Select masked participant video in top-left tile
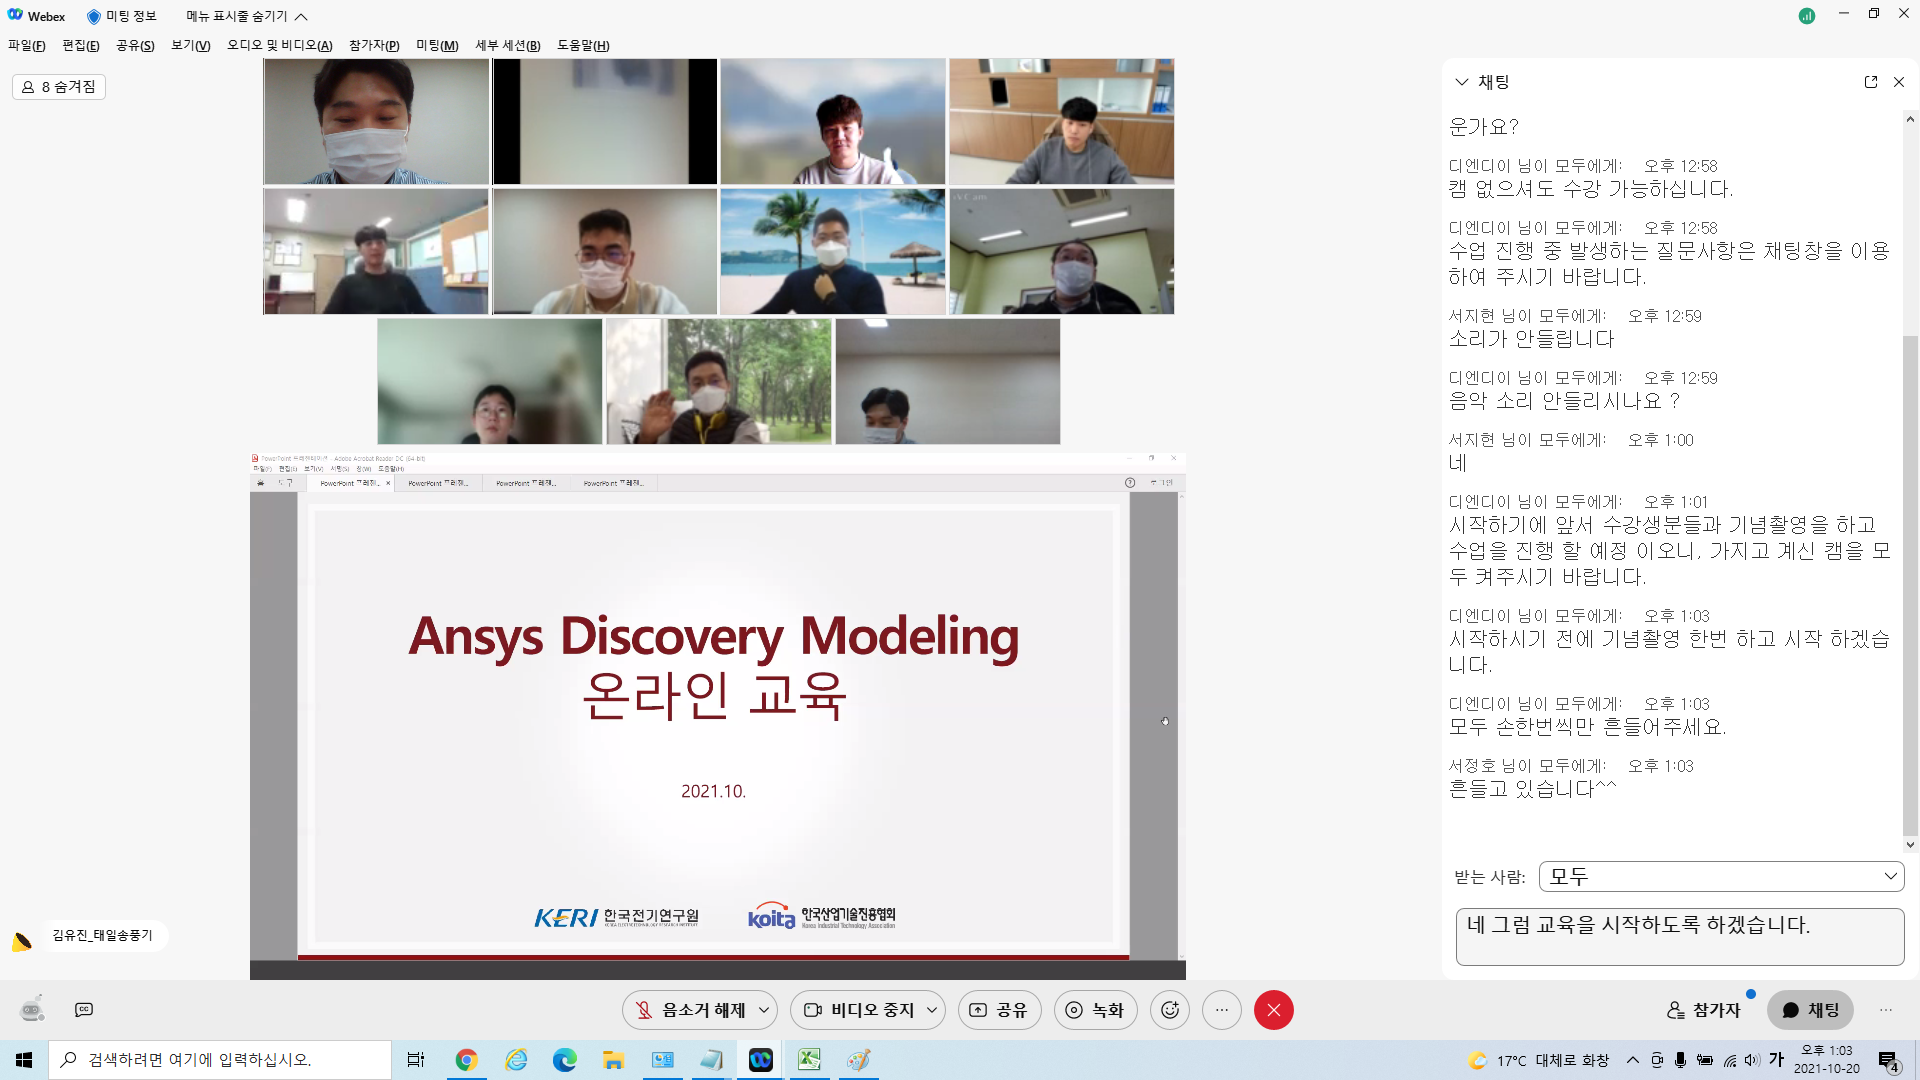 [376, 121]
